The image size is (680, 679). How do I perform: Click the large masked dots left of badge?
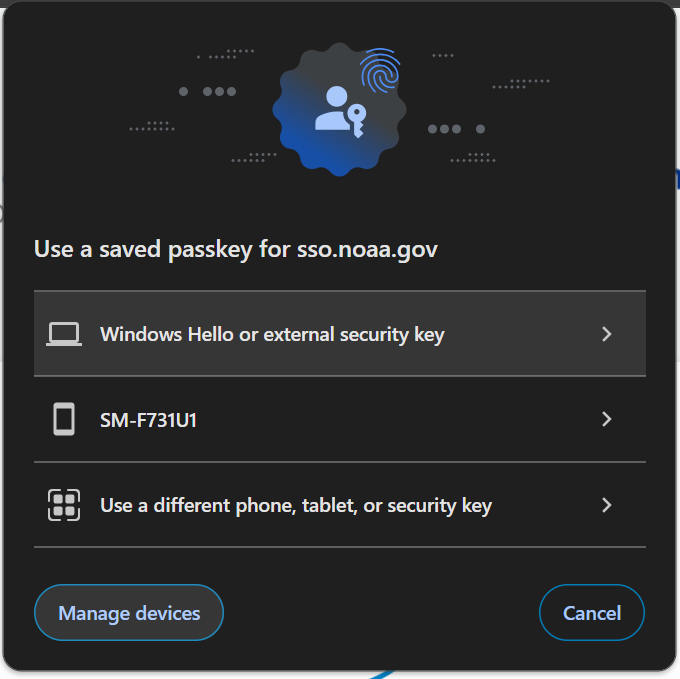207,91
